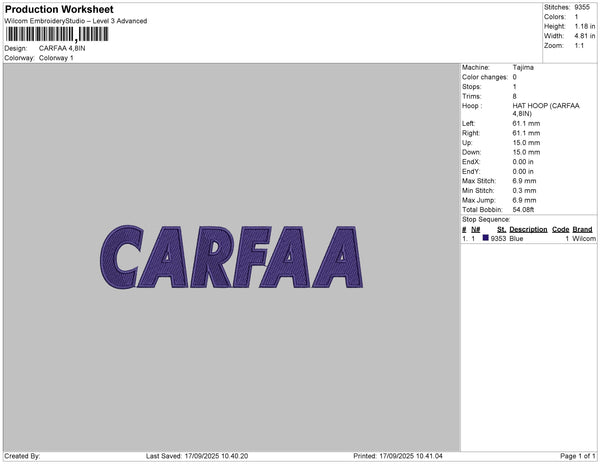Click the 'Last Saved: 17/09/2025 10.40.20' footer
Image resolution: width=600 pixels, height=464 pixels.
[x=197, y=456]
